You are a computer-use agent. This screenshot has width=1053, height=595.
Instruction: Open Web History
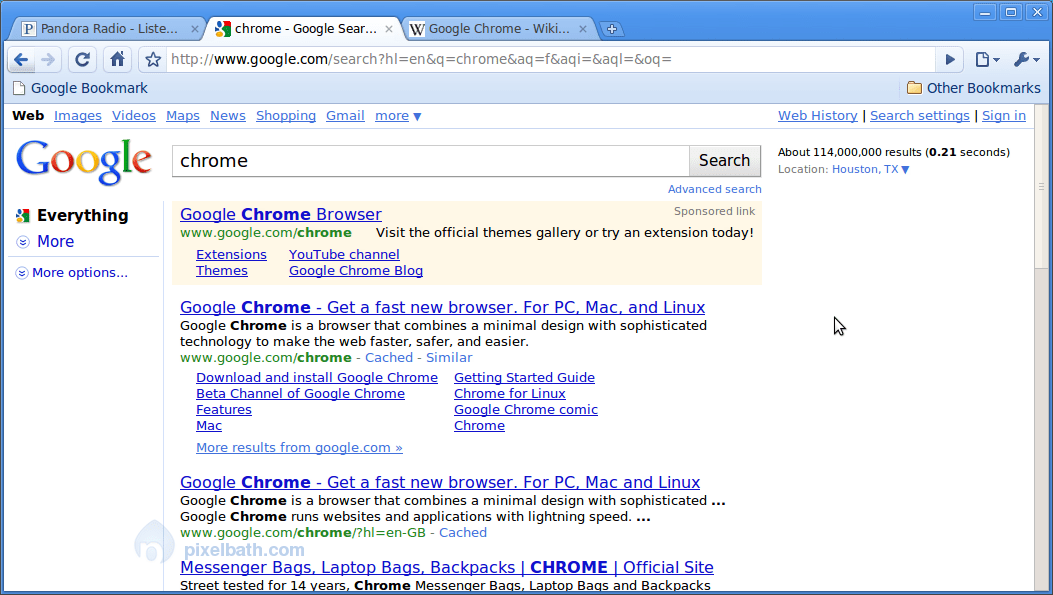(817, 116)
